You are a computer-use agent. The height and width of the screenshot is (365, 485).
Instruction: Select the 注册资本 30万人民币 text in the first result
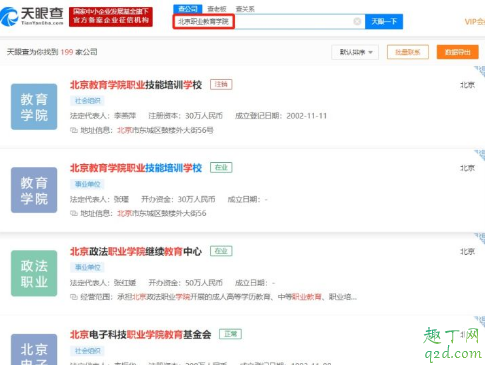(x=185, y=116)
